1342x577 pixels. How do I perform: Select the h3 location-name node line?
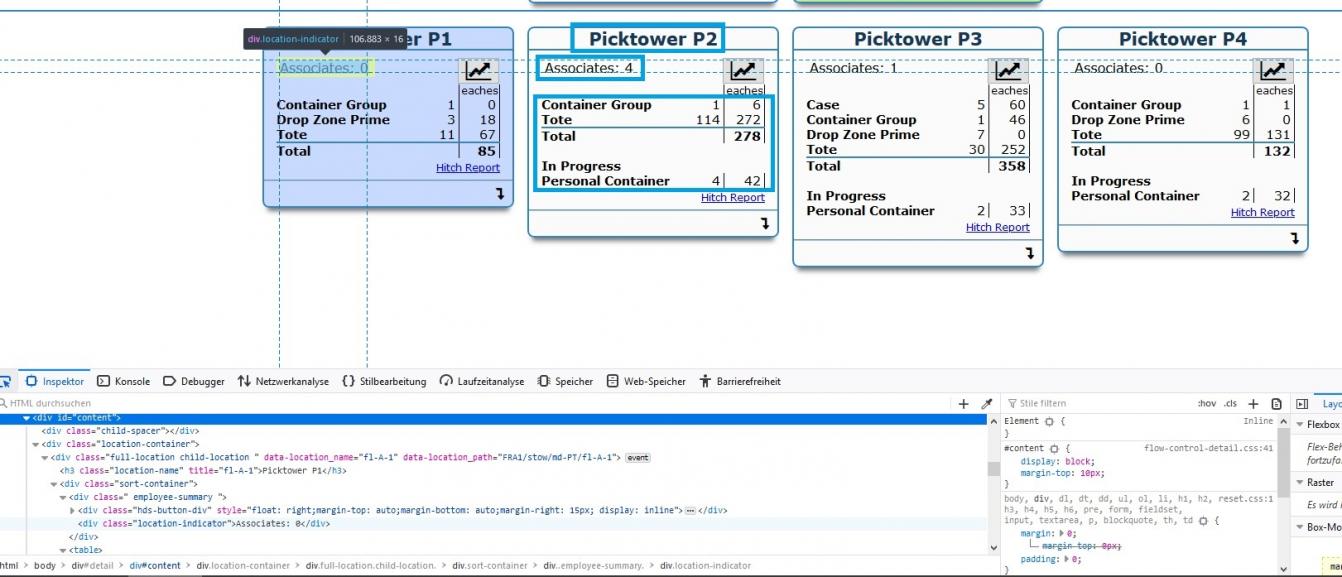pyautogui.click(x=203, y=470)
